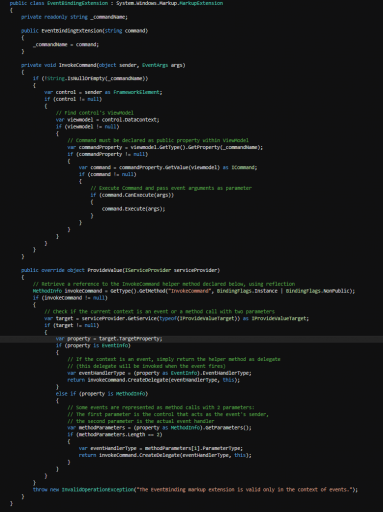Image resolution: width=383 pixels, height=512 pixels.
Task: Click BindingFlags.NonPublic in the GetMethod call
Action: point(318,291)
